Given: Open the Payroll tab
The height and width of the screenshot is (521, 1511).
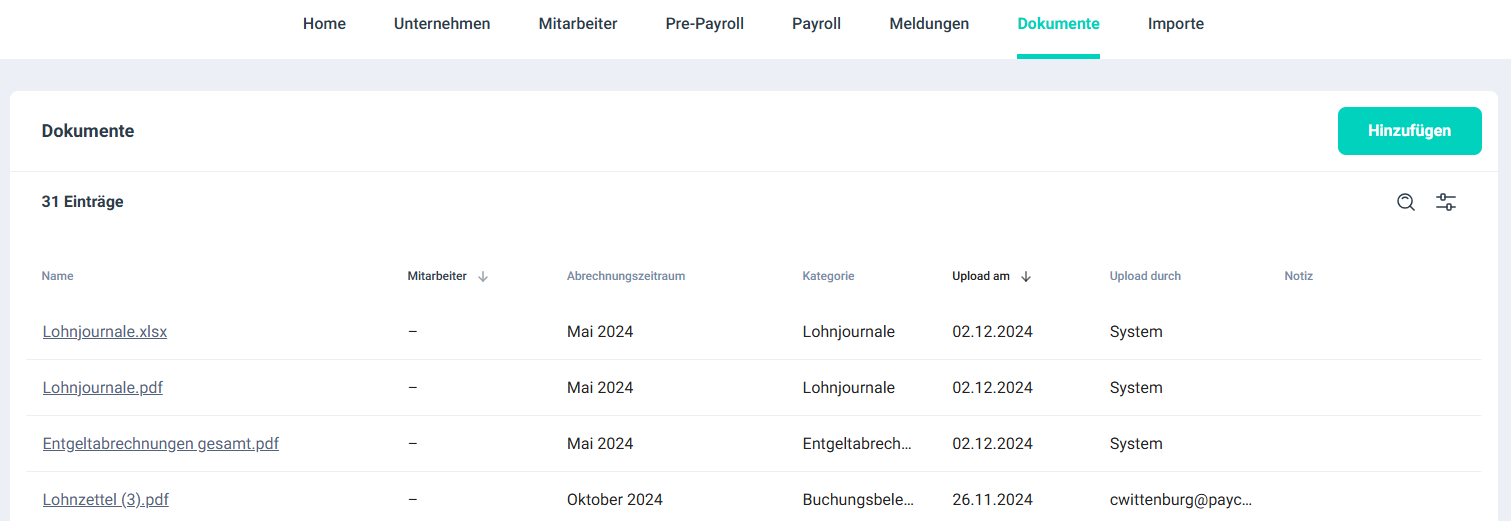Looking at the screenshot, I should (x=817, y=24).
